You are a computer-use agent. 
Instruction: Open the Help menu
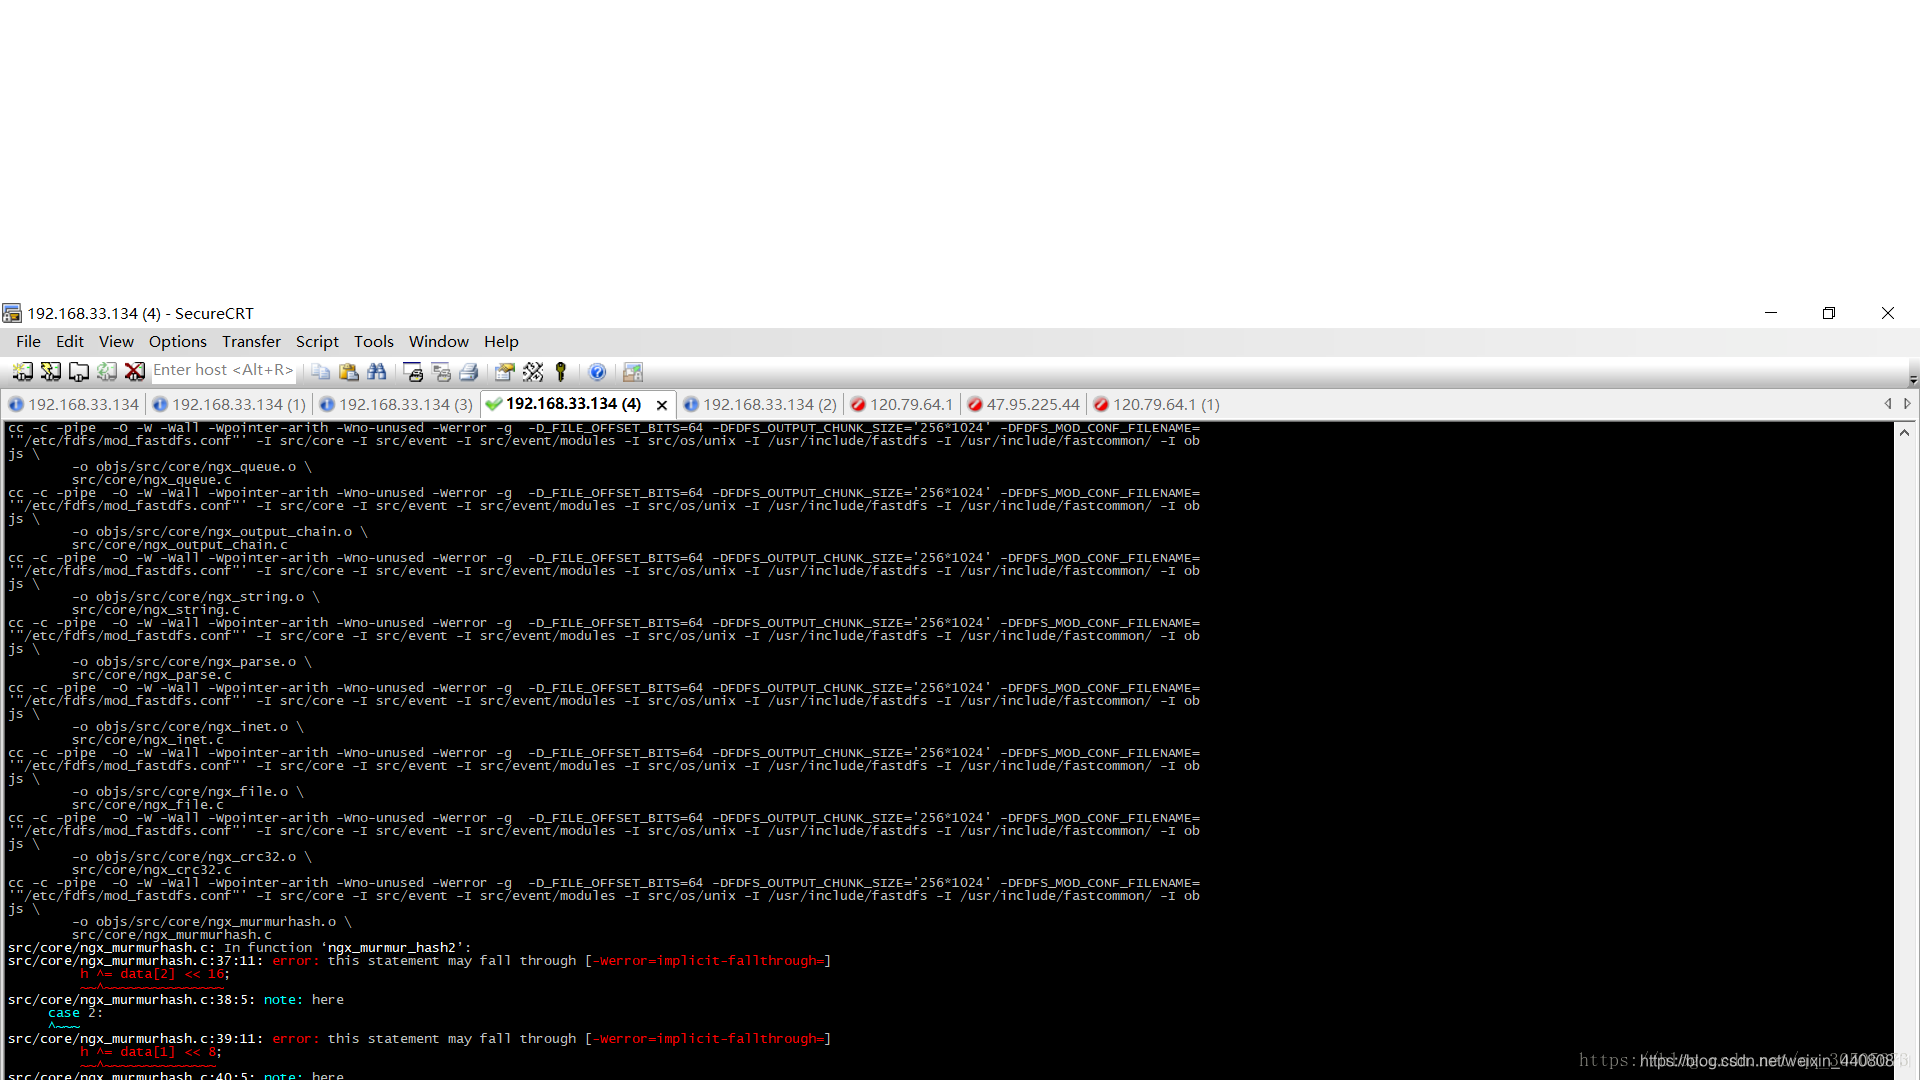pyautogui.click(x=501, y=341)
